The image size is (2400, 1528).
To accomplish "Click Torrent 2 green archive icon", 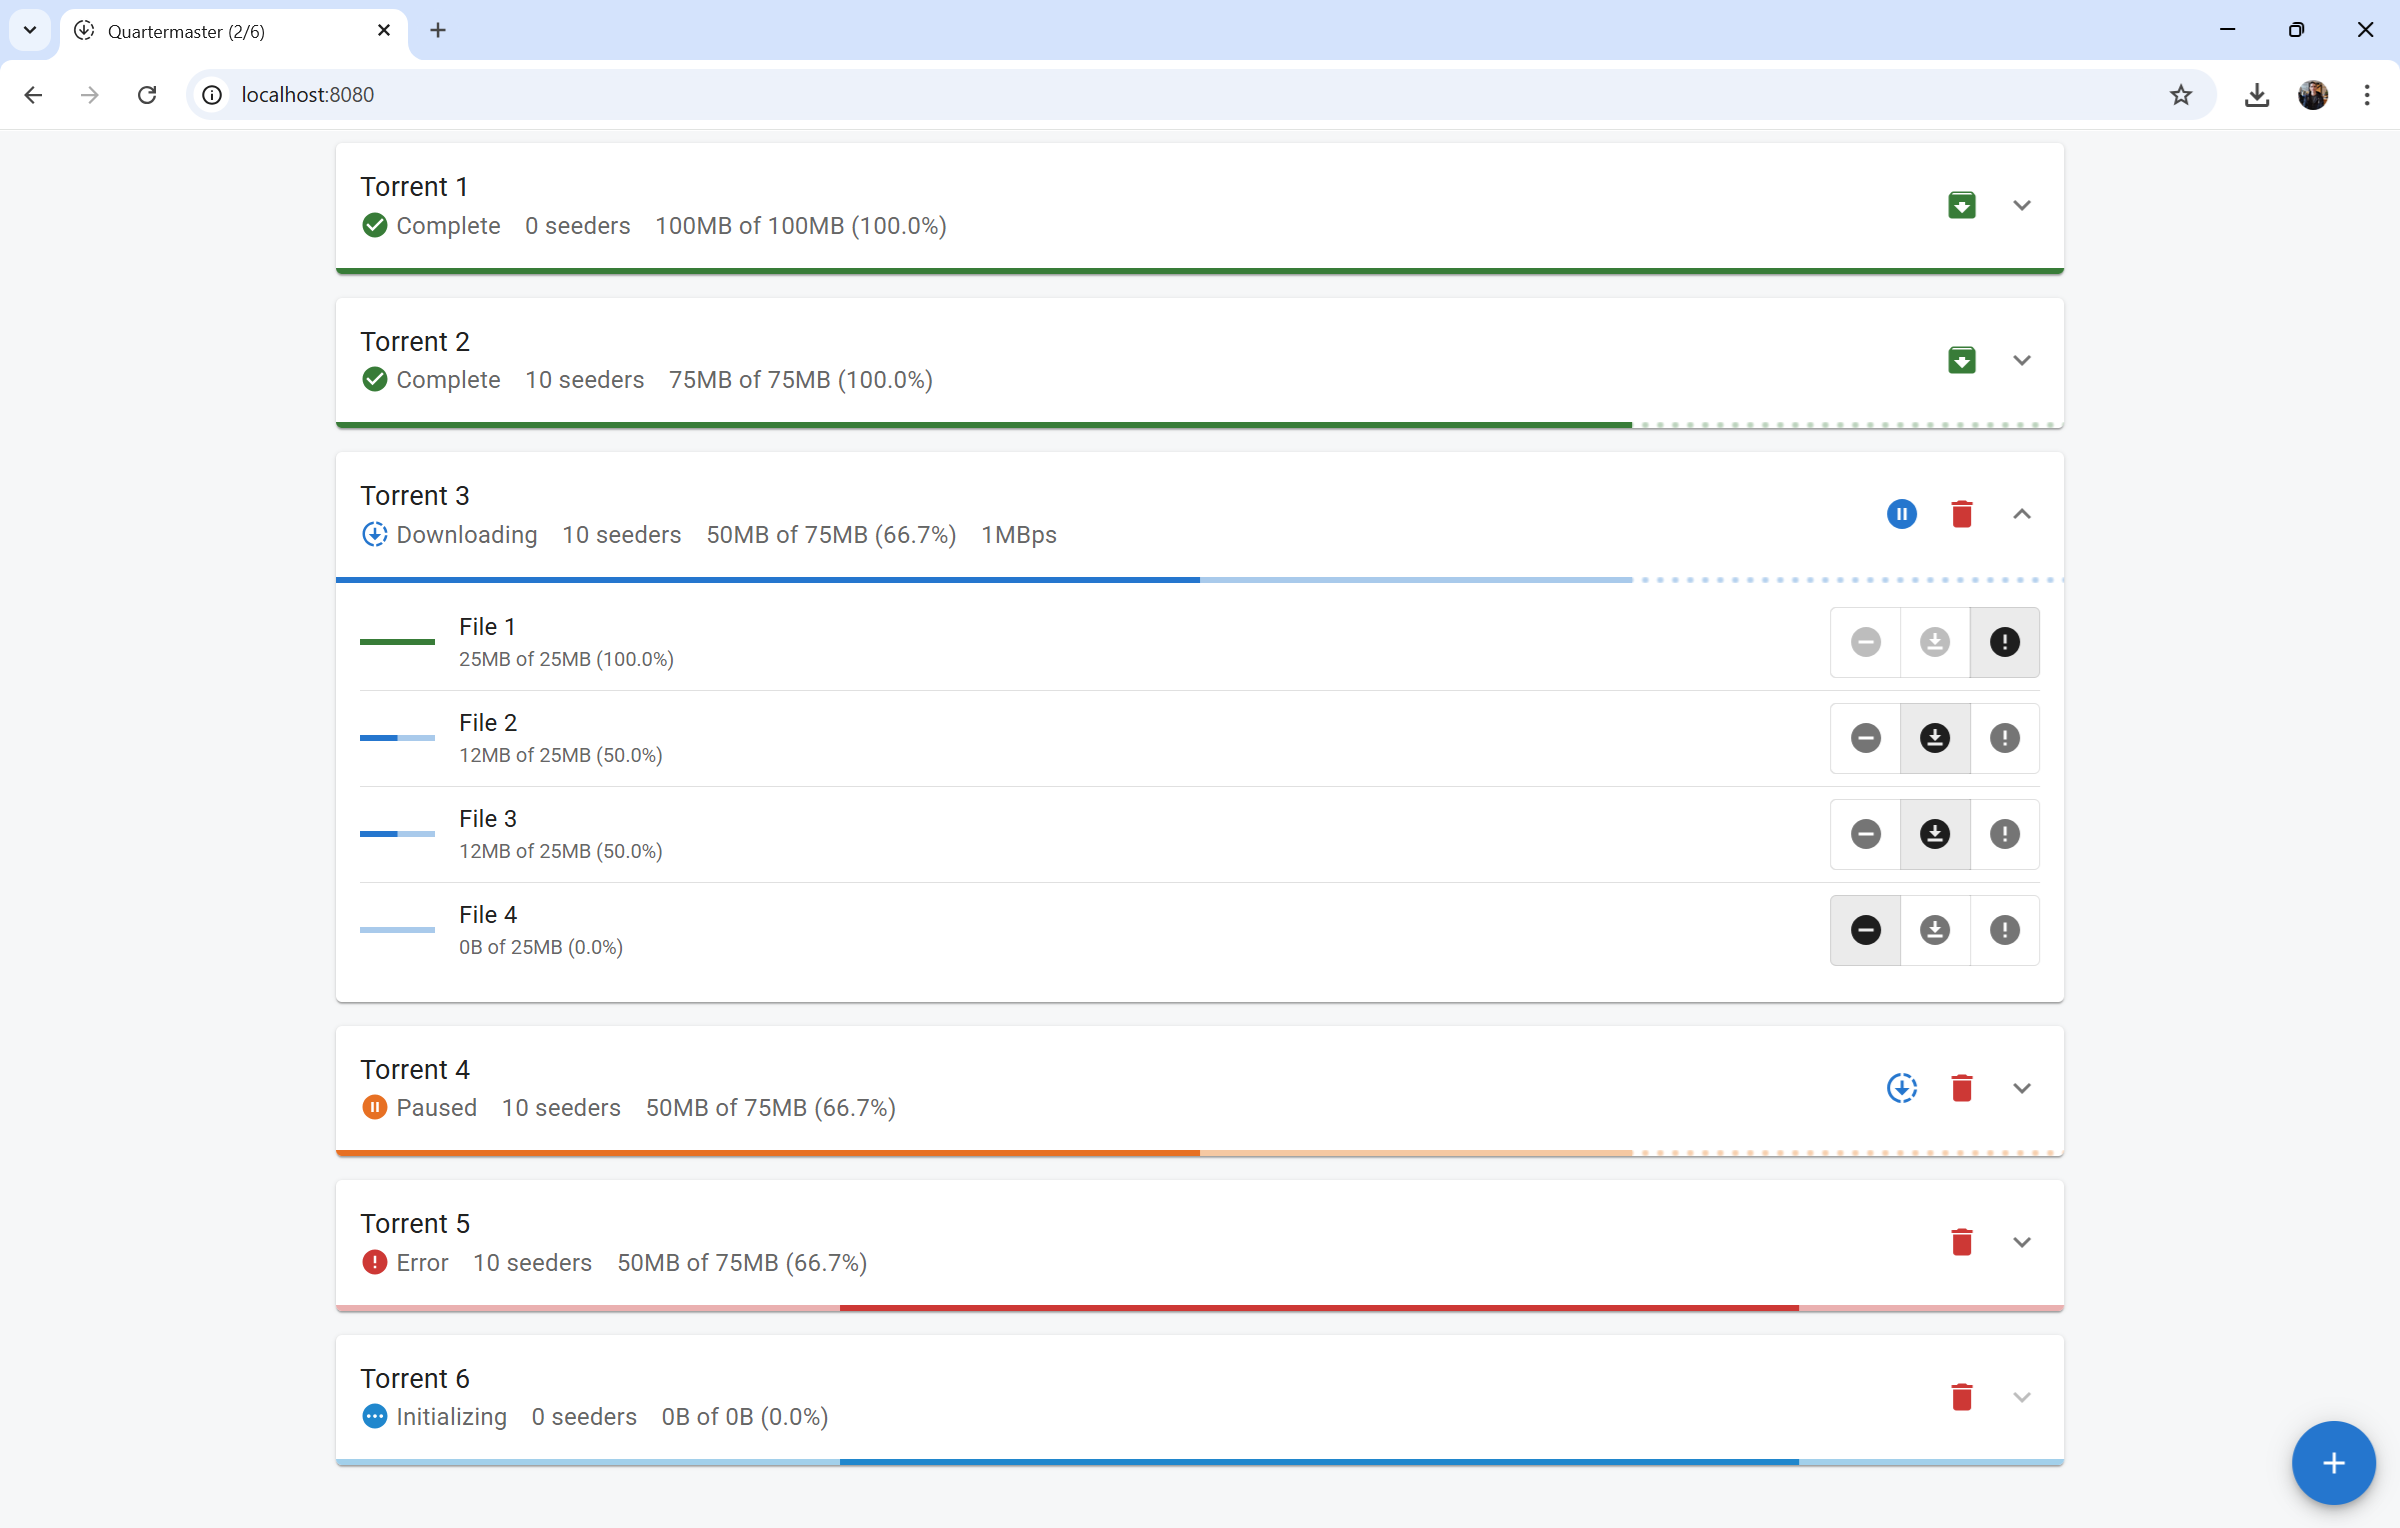I will pyautogui.click(x=1961, y=360).
